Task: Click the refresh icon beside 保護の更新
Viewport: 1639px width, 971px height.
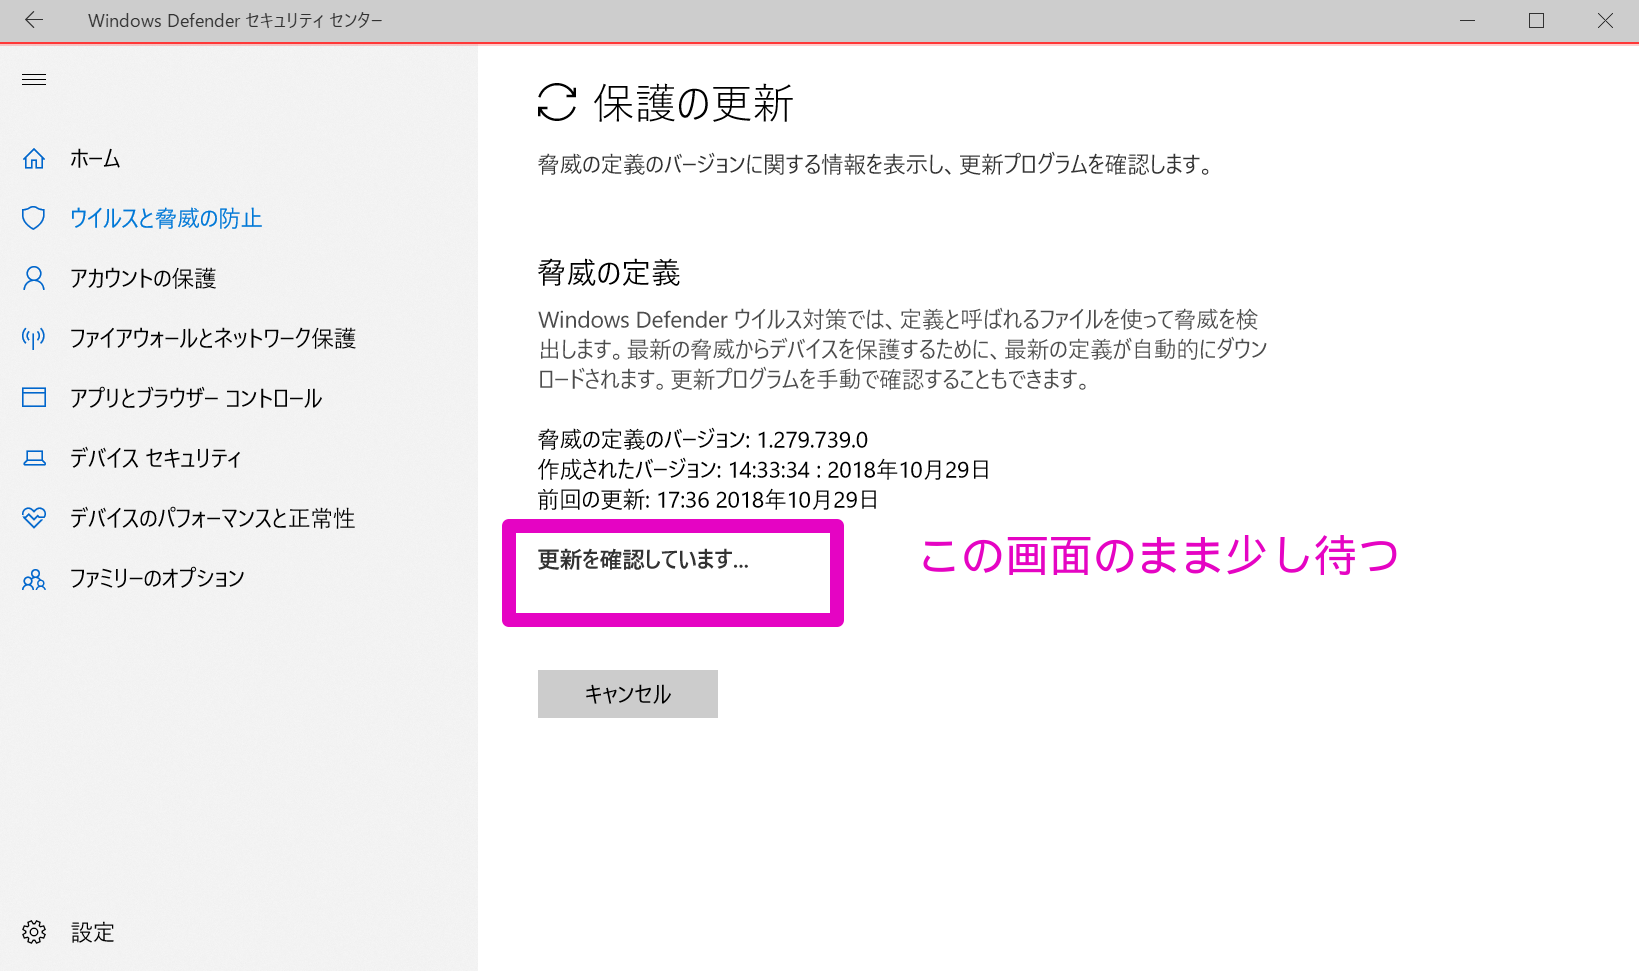Action: (x=557, y=102)
